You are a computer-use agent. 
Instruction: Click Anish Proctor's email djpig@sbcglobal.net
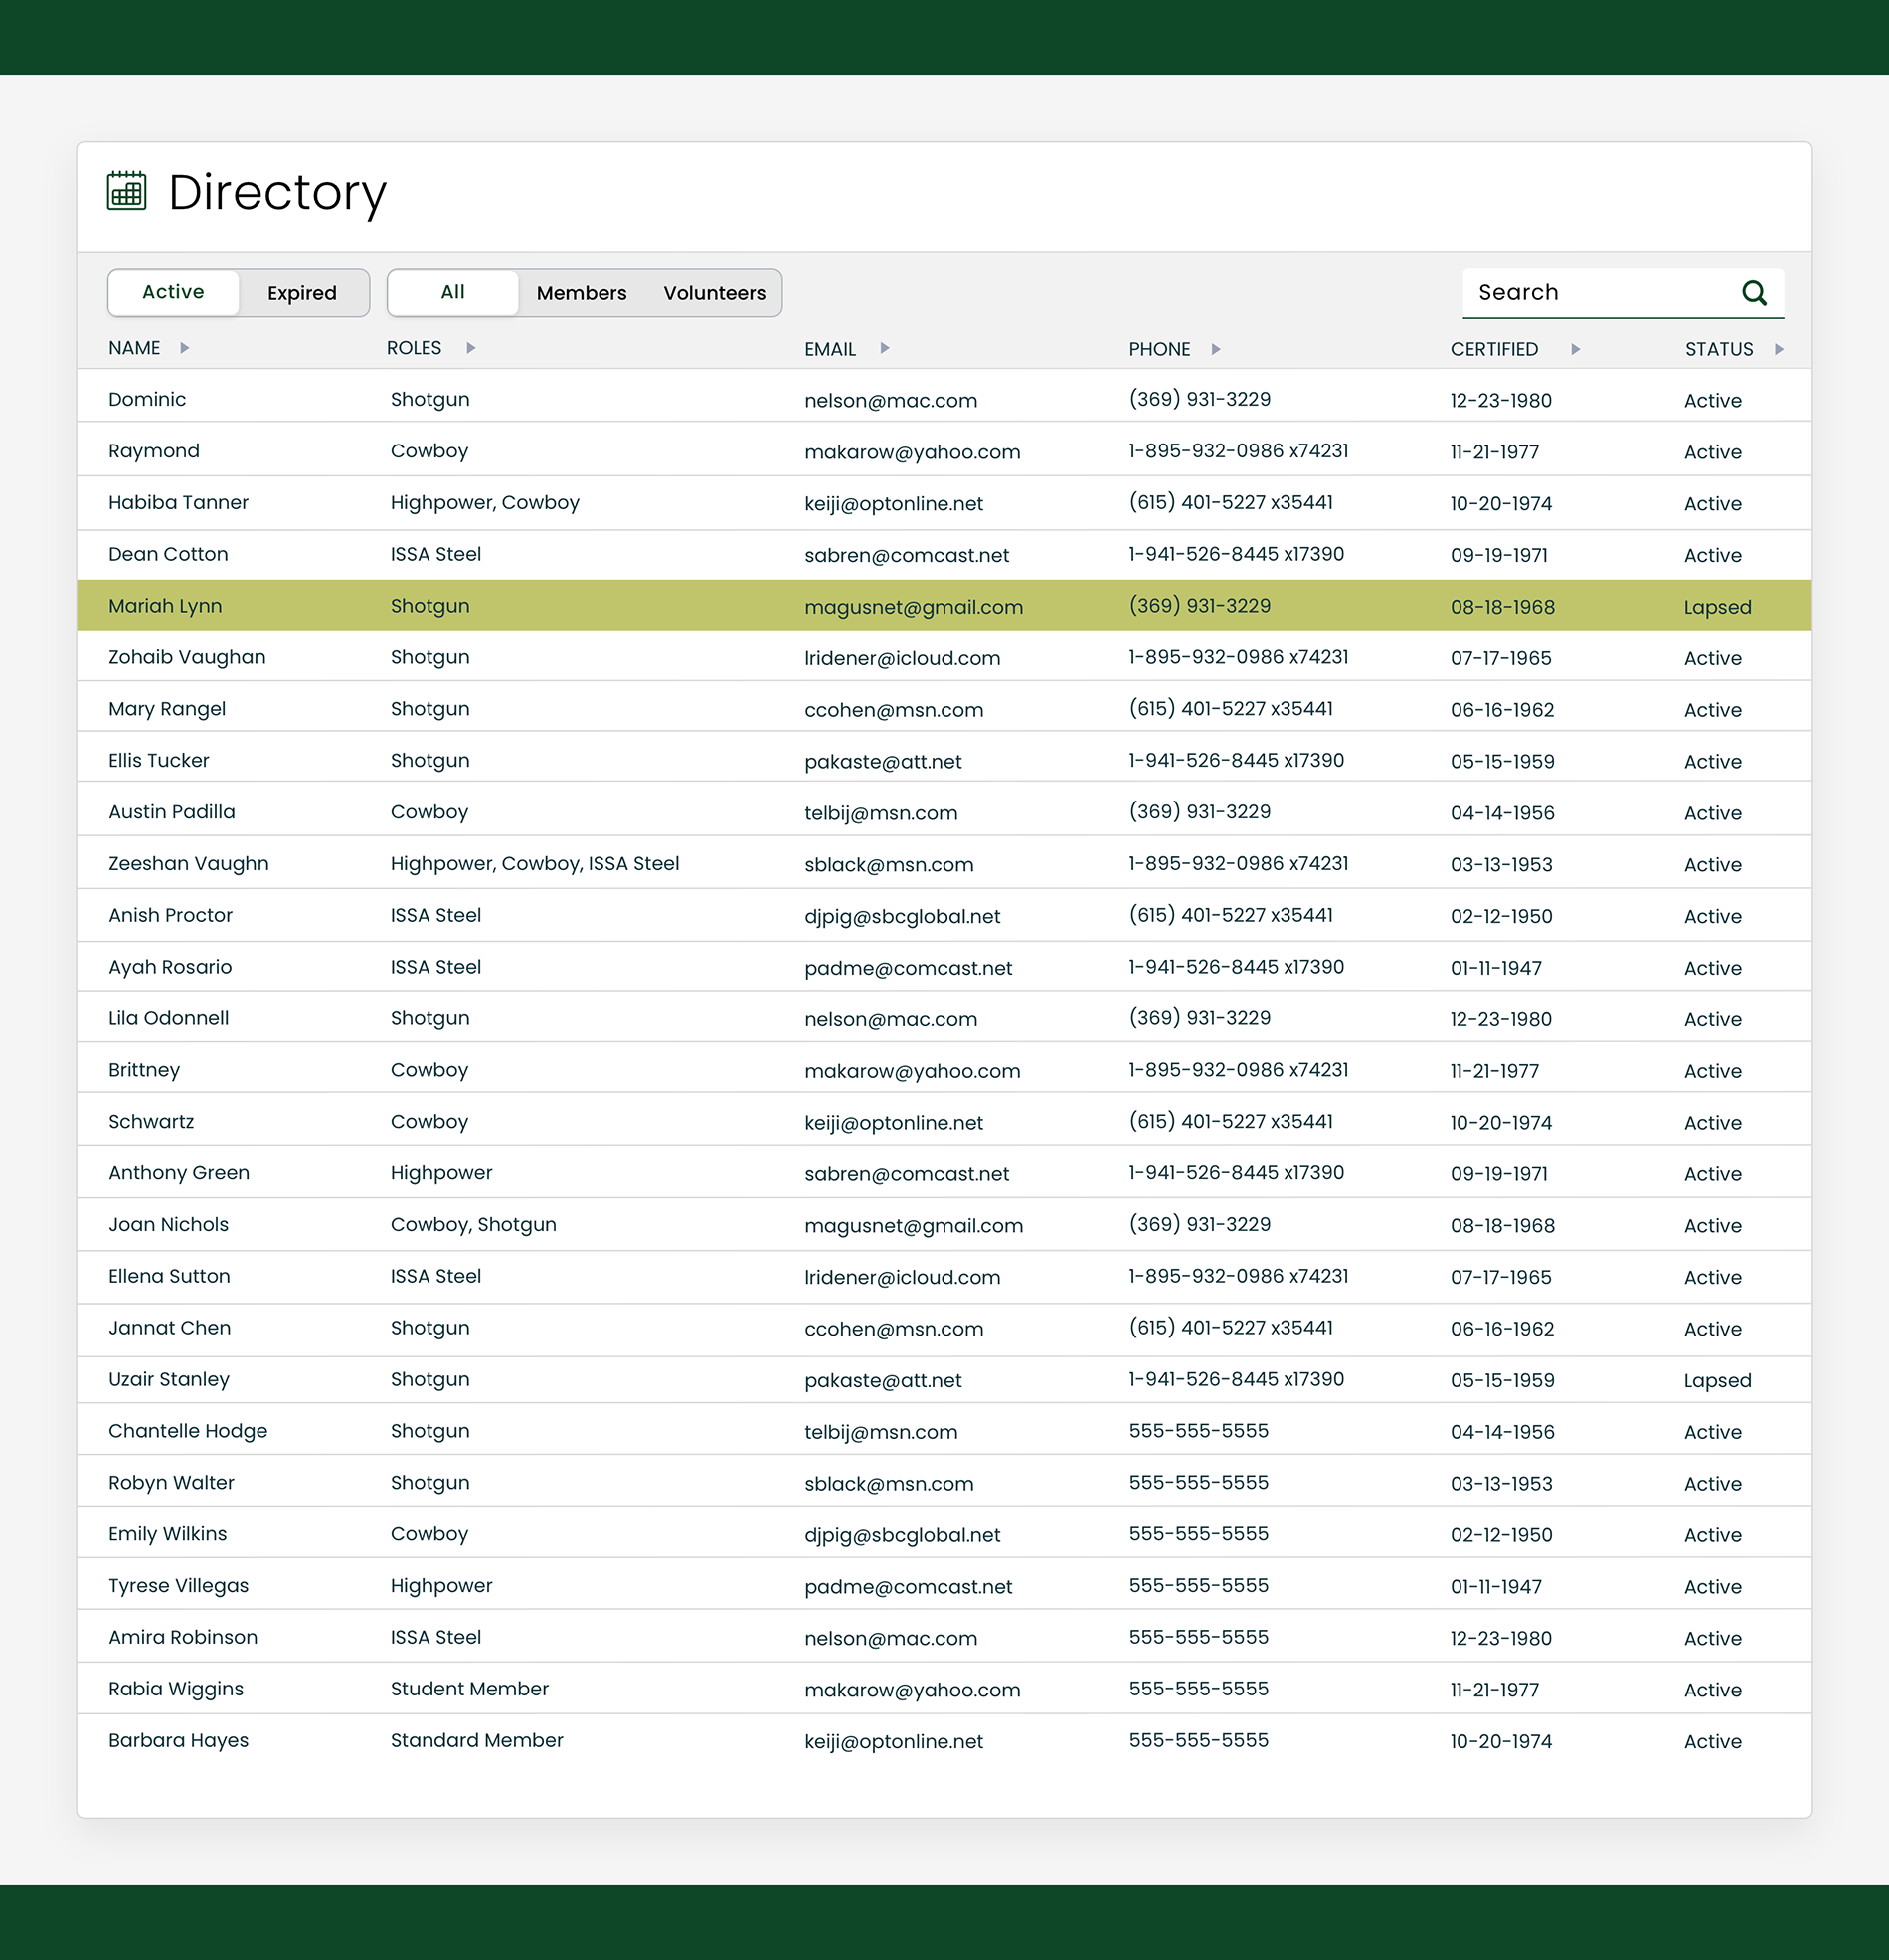coord(902,916)
